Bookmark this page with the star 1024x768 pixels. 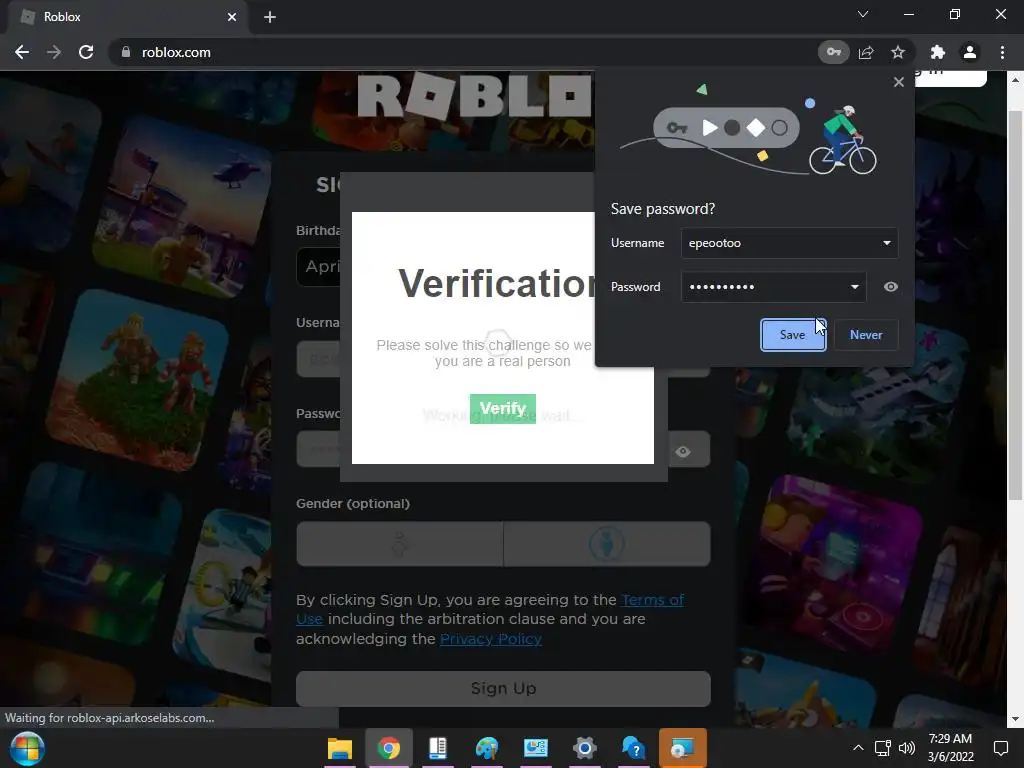tap(898, 52)
